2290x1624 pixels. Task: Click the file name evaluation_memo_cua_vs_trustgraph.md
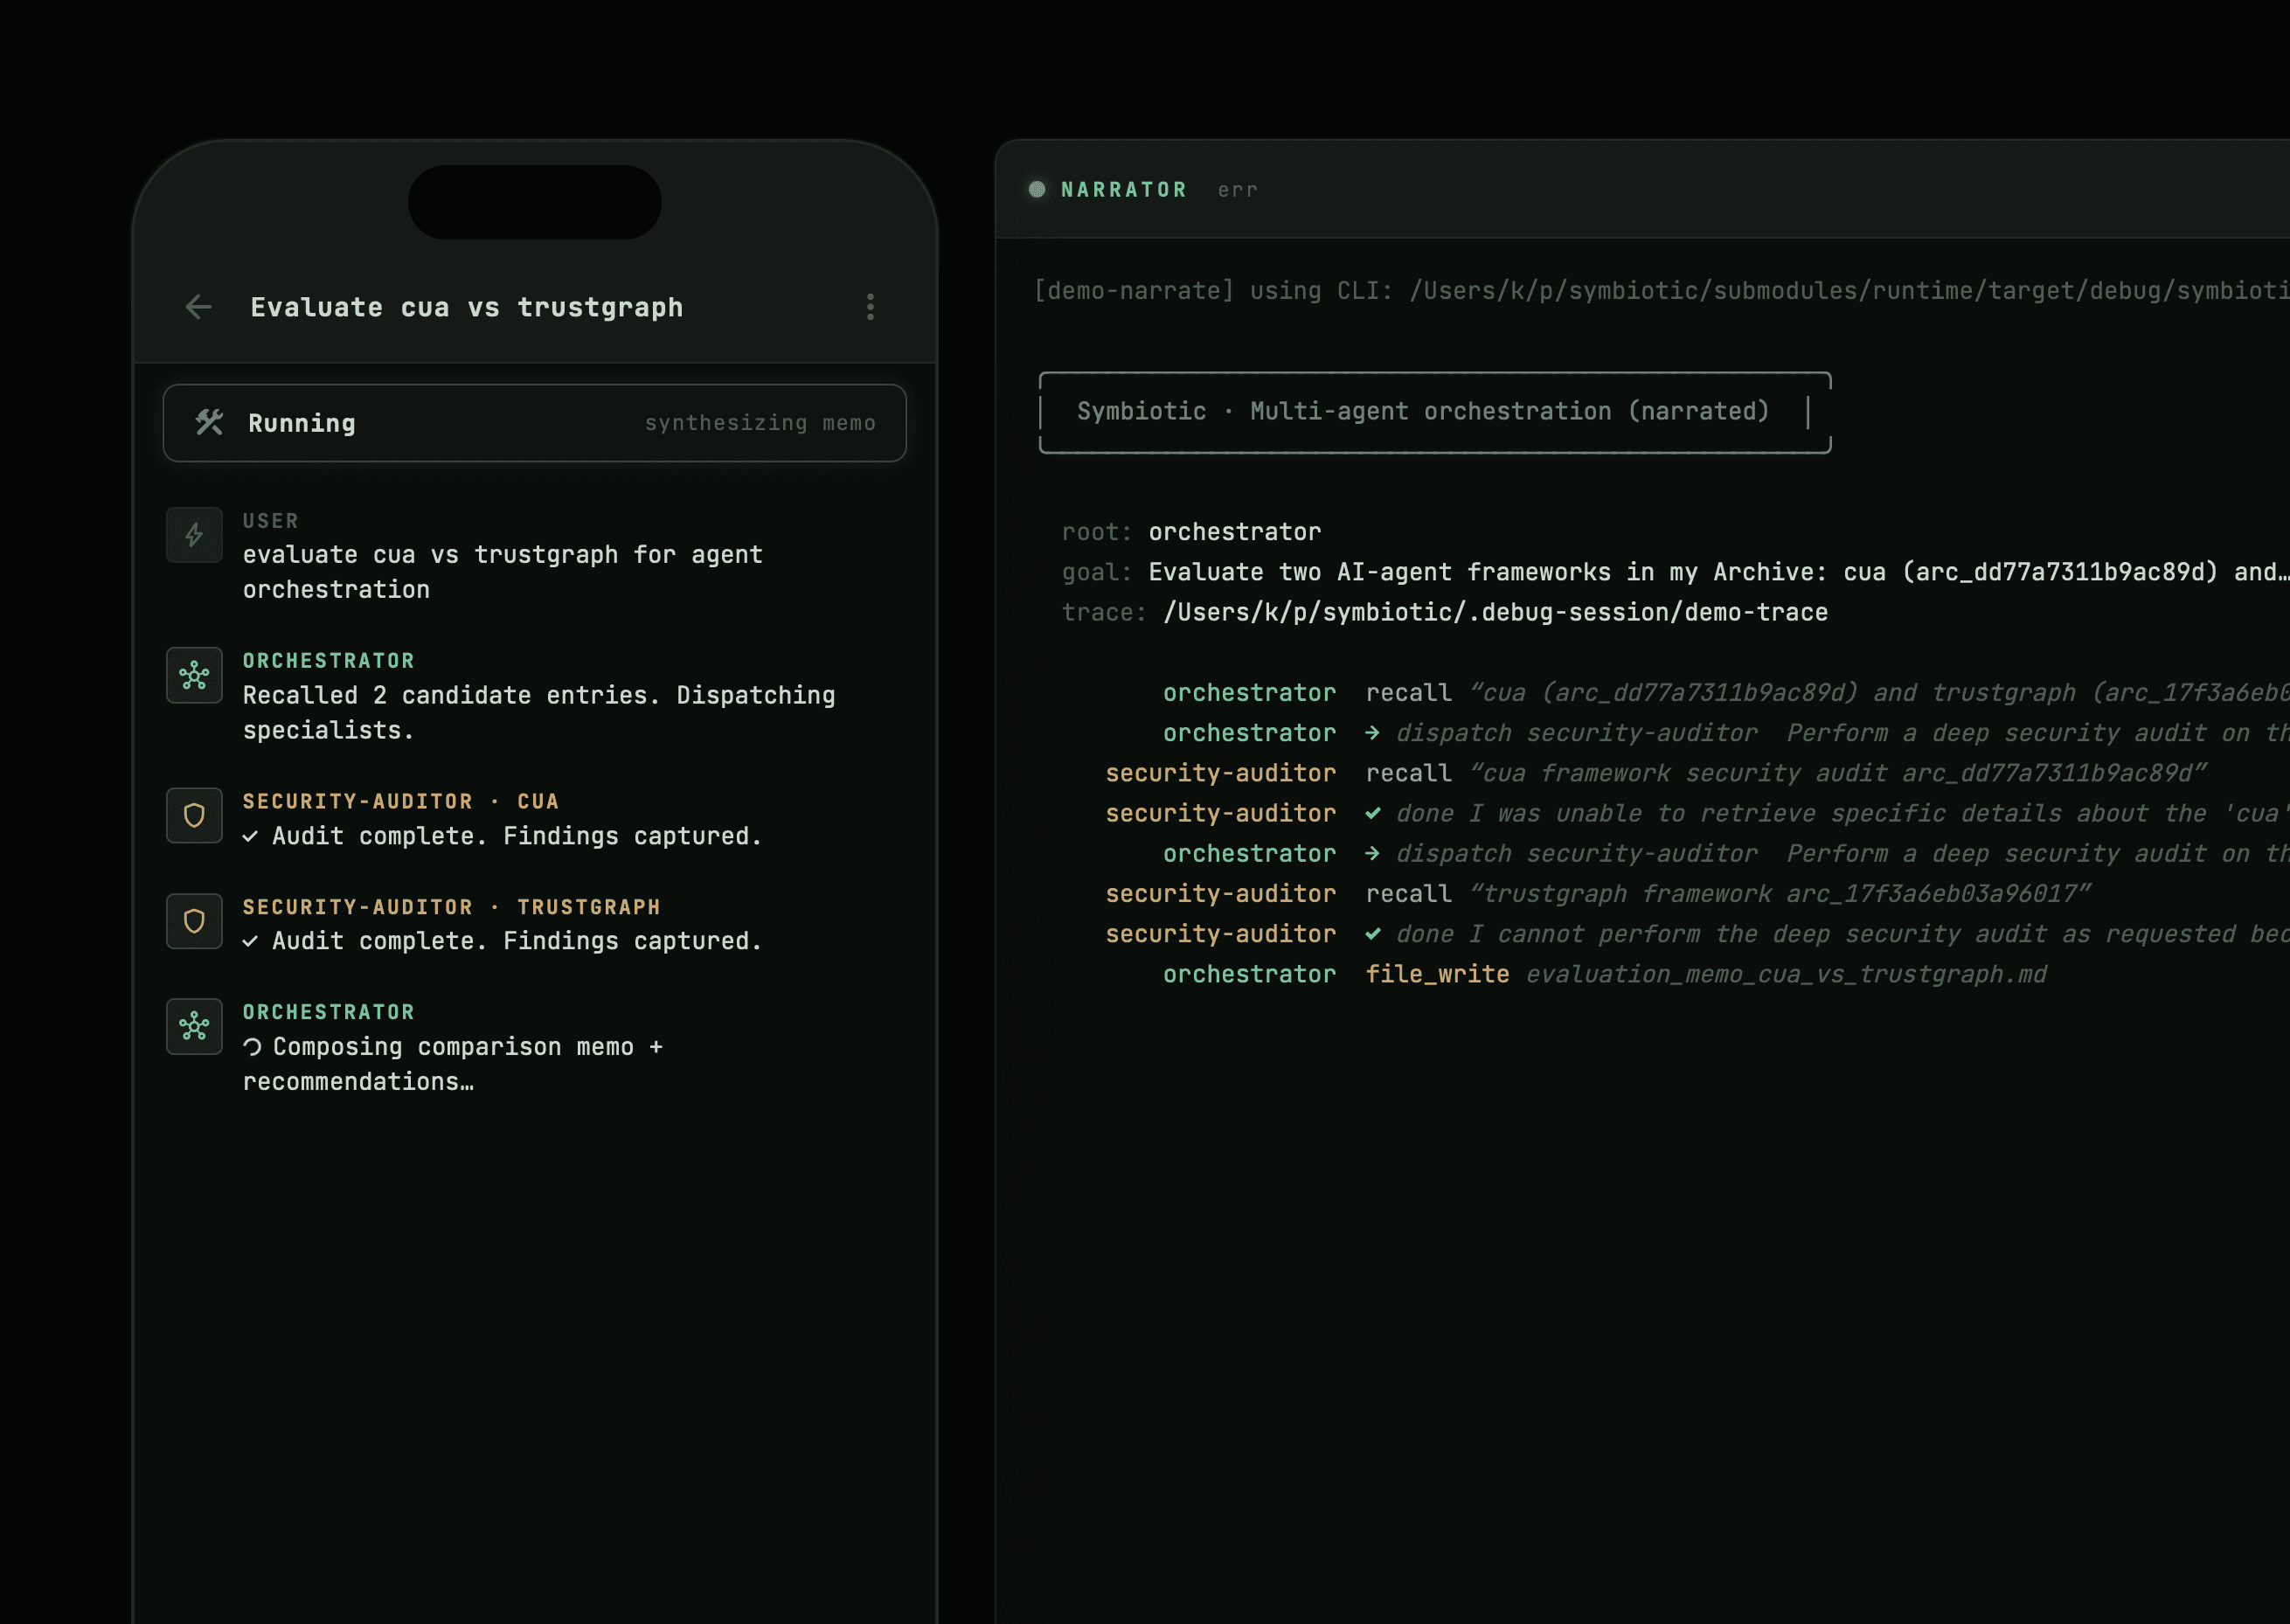point(1786,974)
